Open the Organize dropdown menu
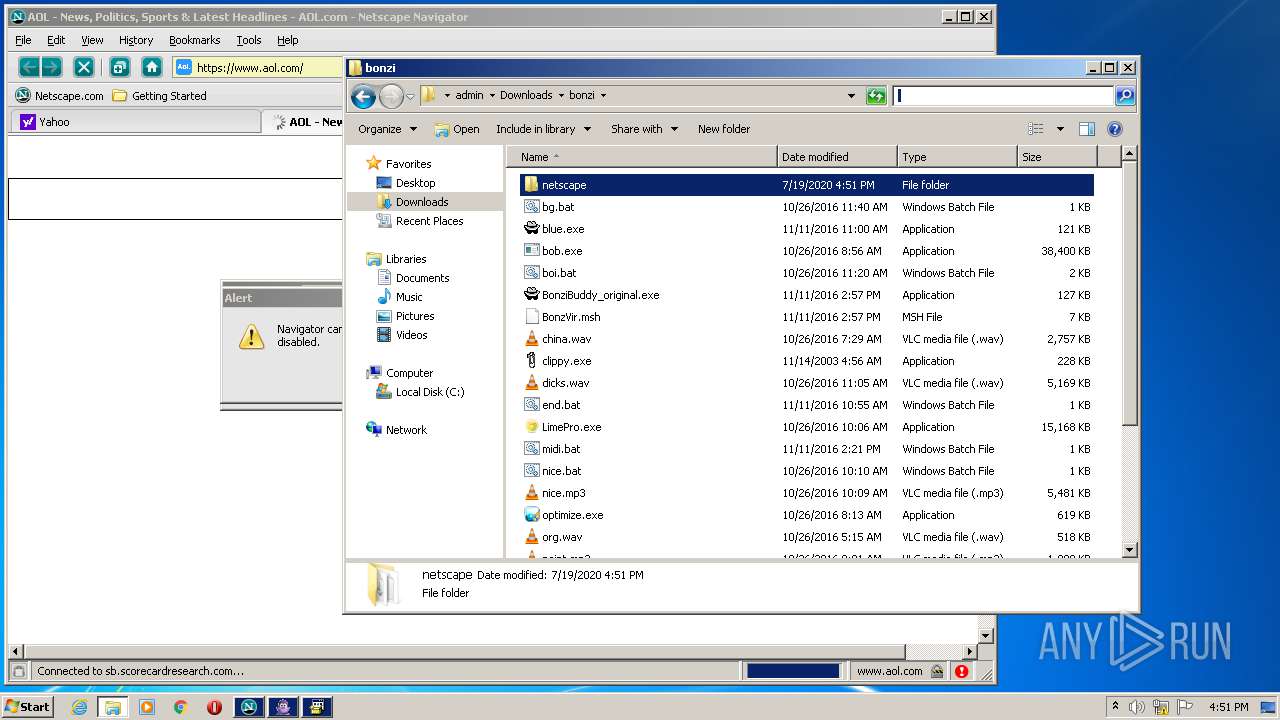The width and height of the screenshot is (1280, 720). point(386,129)
